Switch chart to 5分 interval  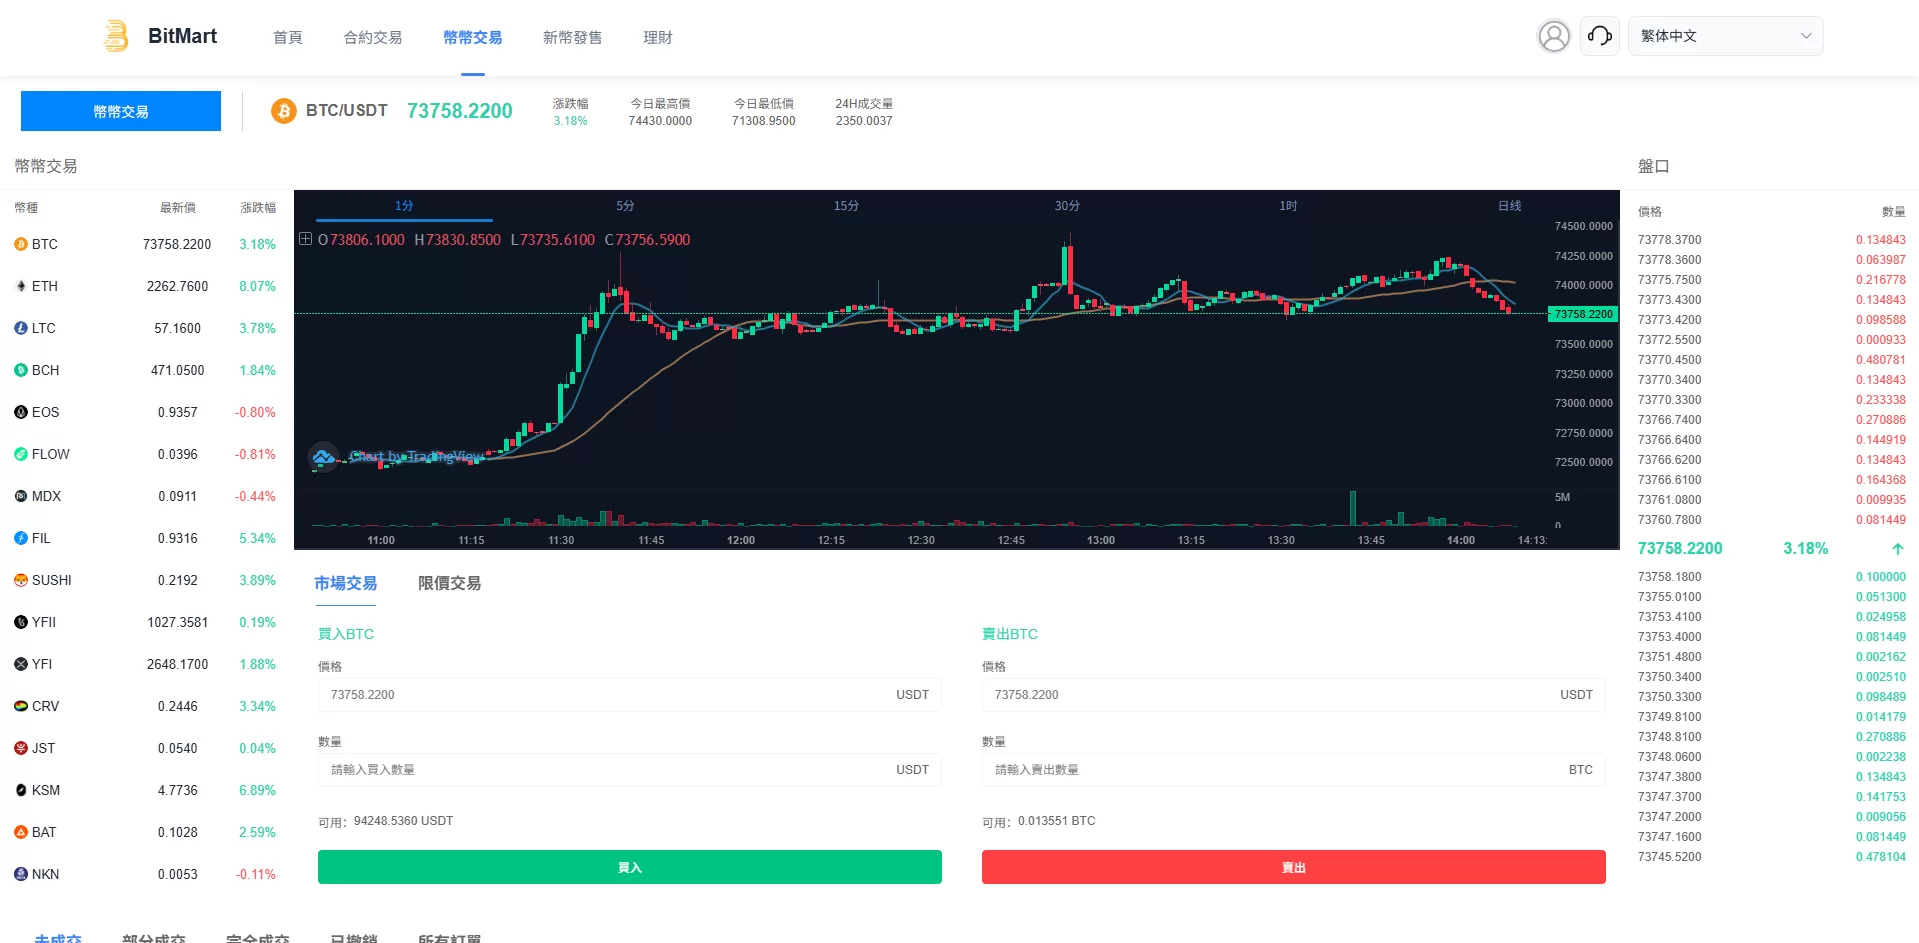click(x=625, y=206)
